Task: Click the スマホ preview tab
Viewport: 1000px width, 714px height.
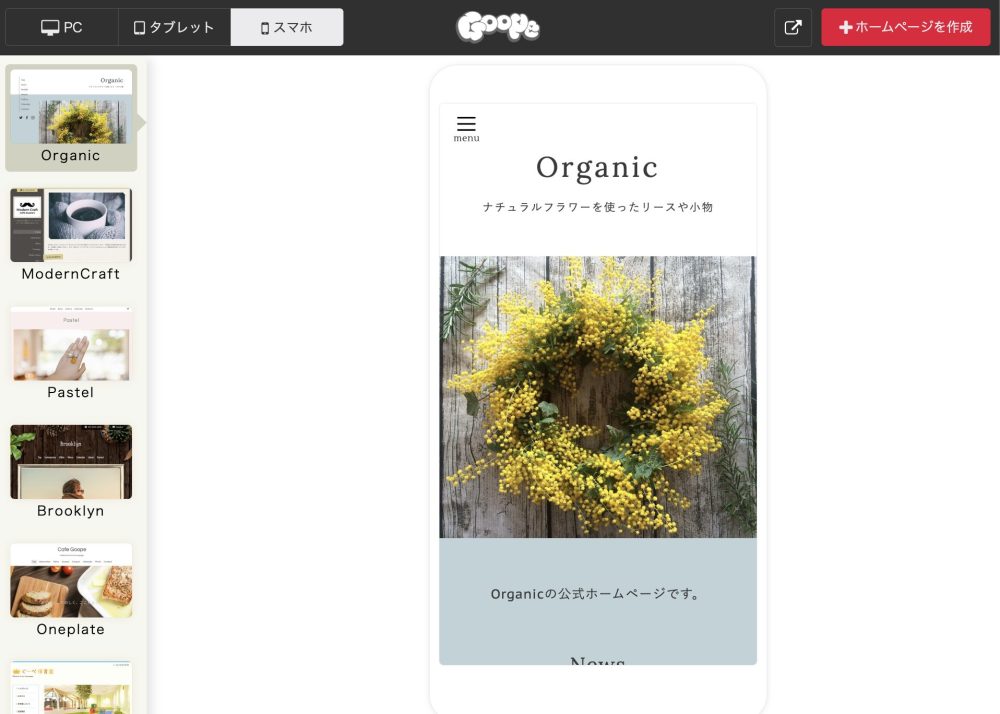Action: [x=287, y=27]
